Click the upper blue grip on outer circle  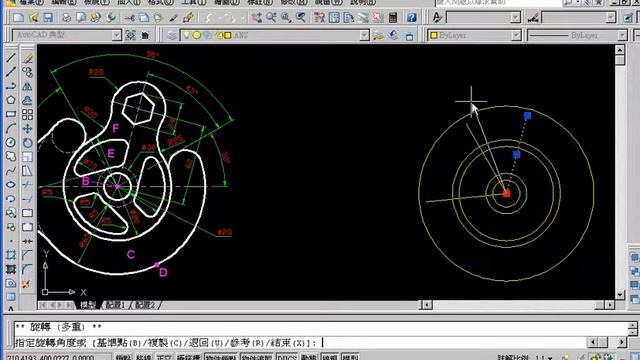click(527, 116)
